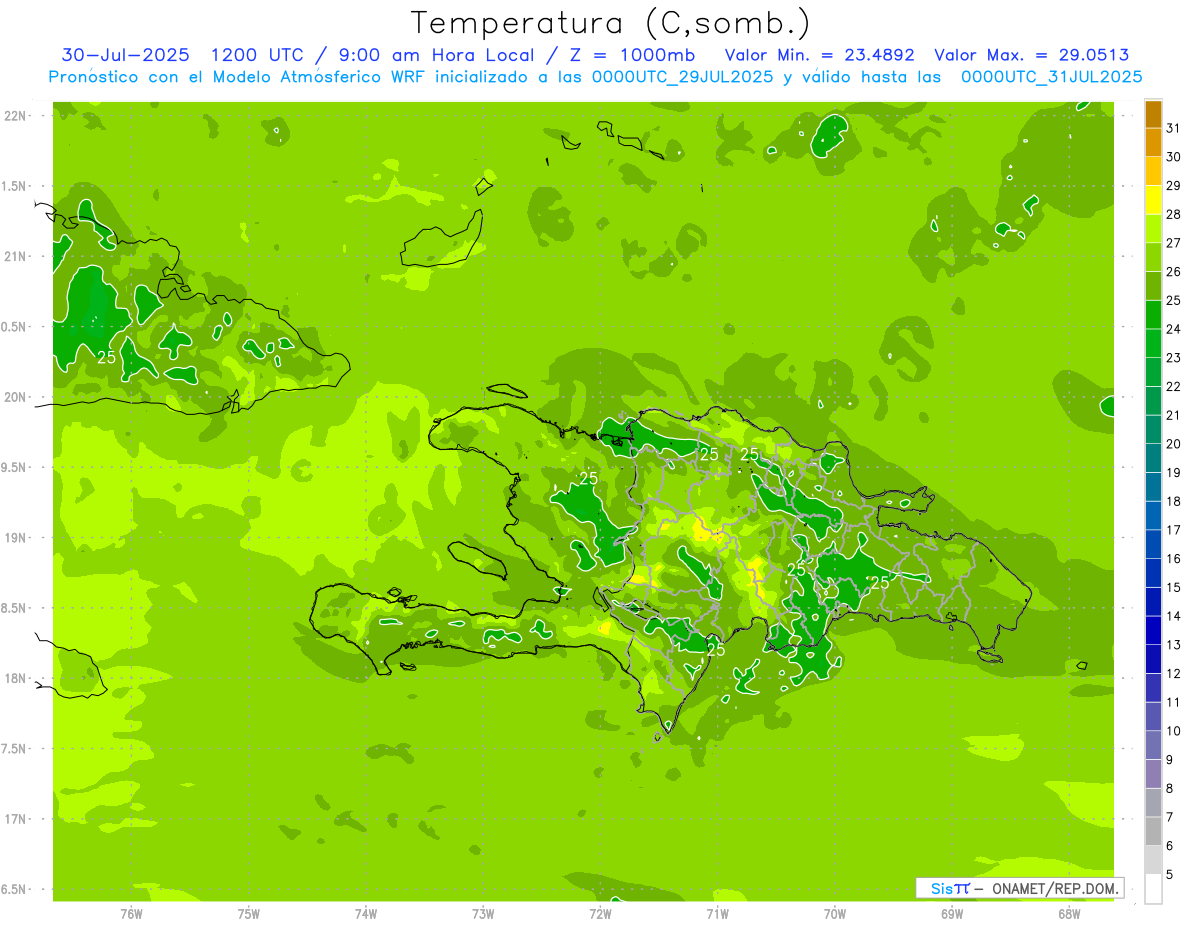Click the SisTT ONAMET/REP.DOM. watermark label
The width and height of the screenshot is (1200, 927).
[1019, 888]
